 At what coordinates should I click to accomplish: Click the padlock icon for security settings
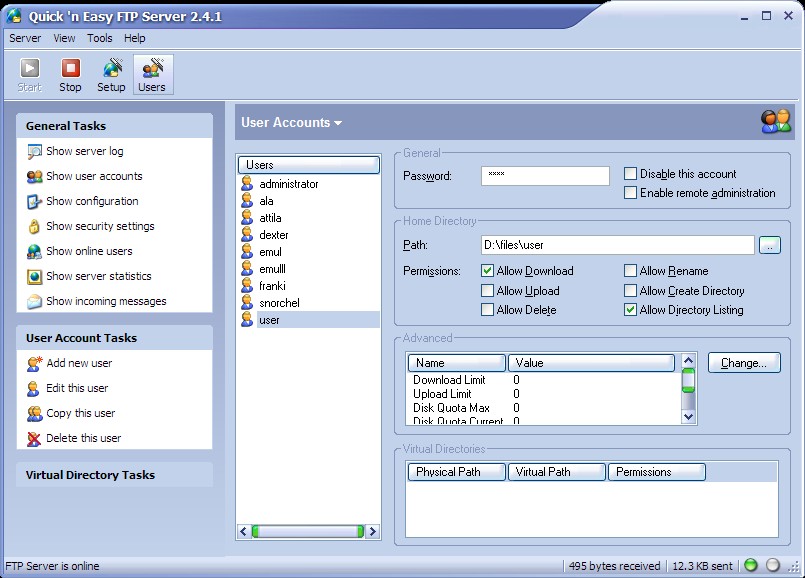[34, 226]
